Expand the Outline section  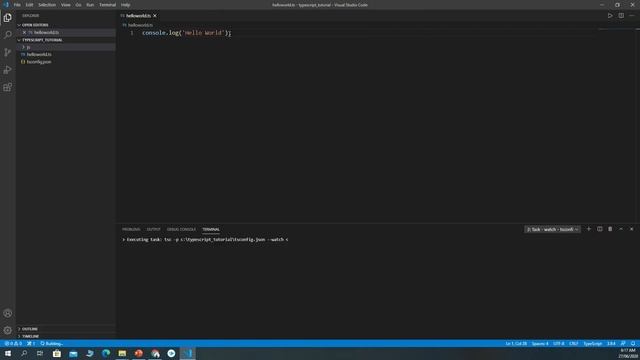pyautogui.click(x=29, y=329)
